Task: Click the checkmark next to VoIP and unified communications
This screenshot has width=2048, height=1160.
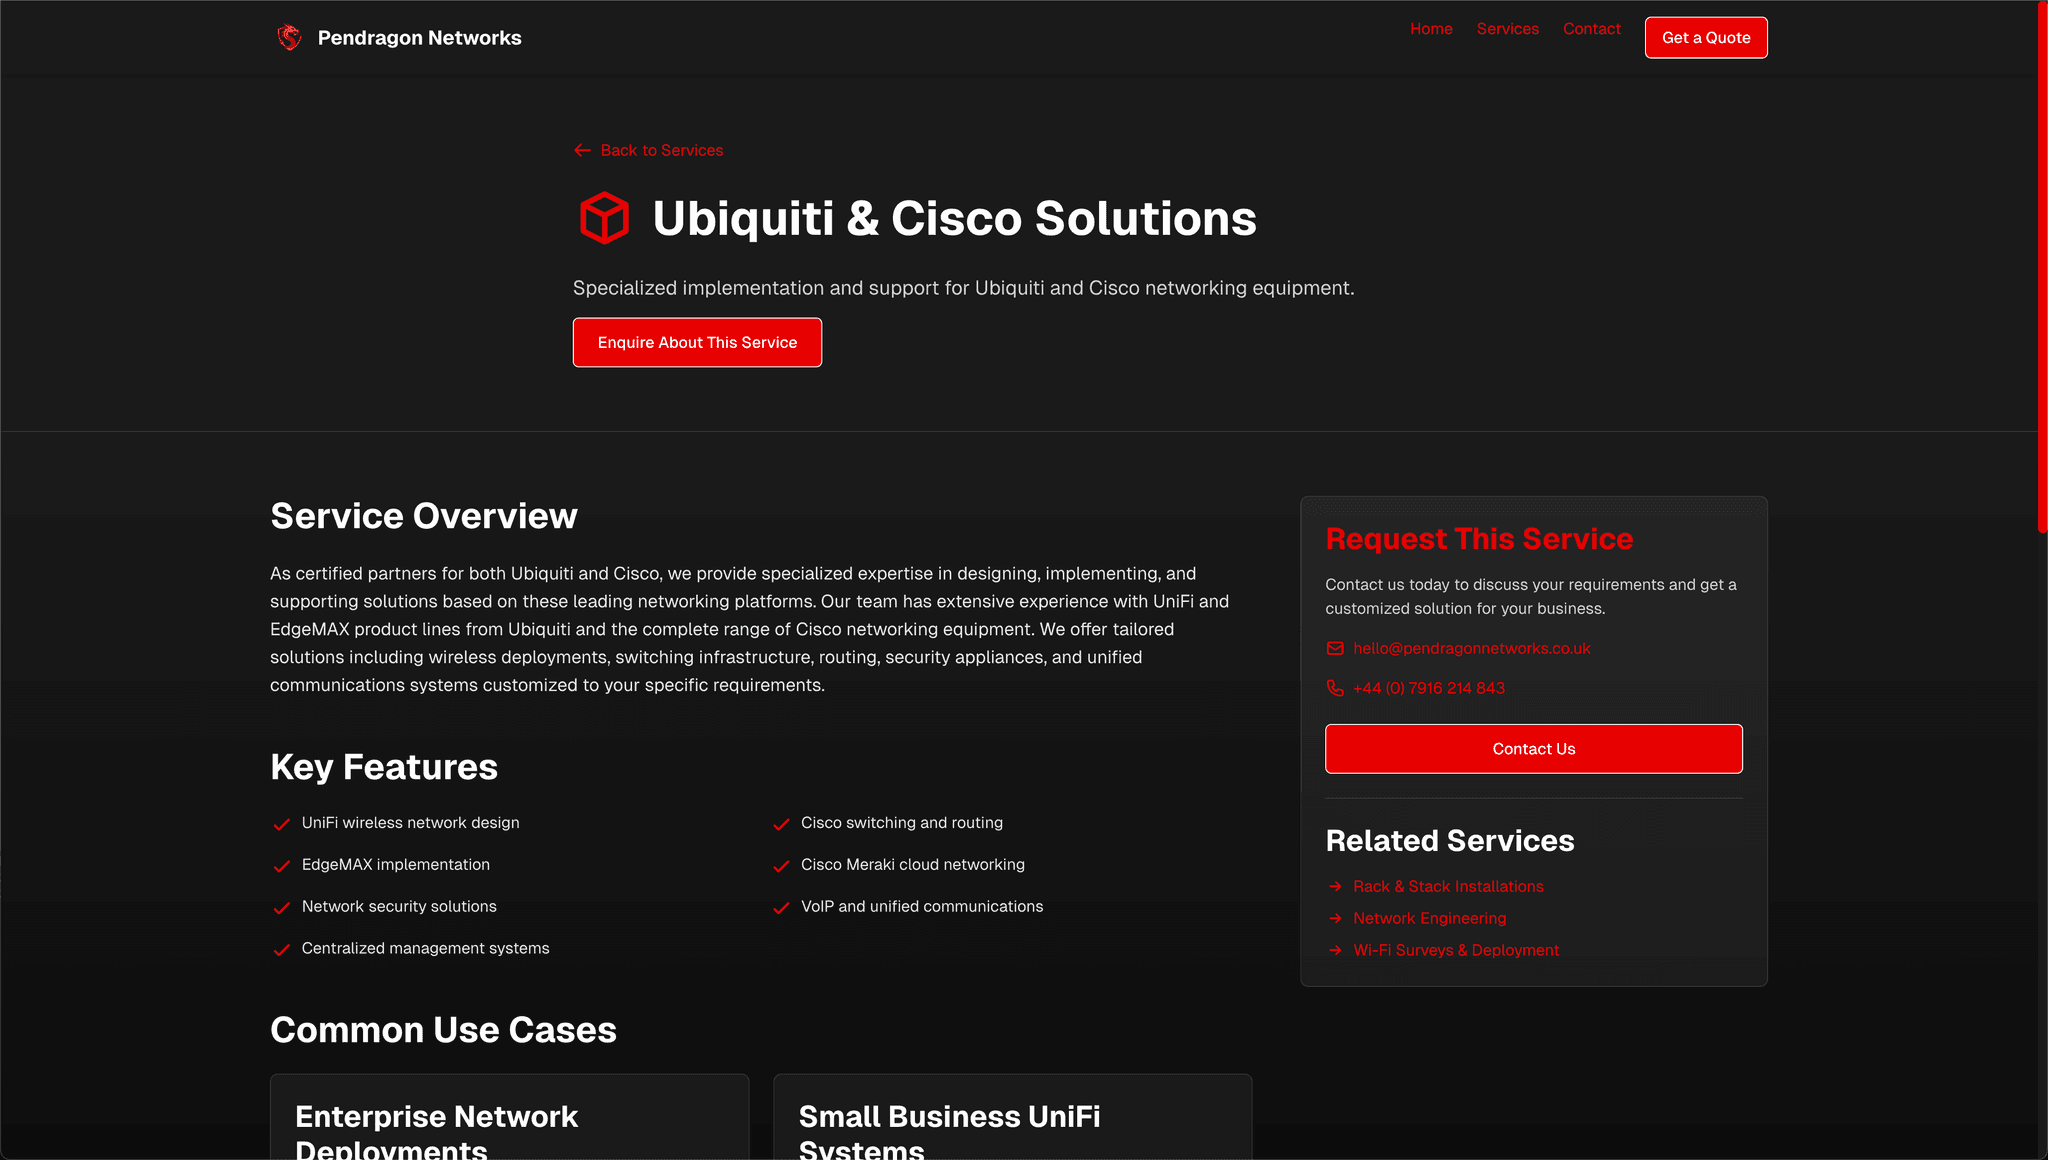Action: (781, 908)
